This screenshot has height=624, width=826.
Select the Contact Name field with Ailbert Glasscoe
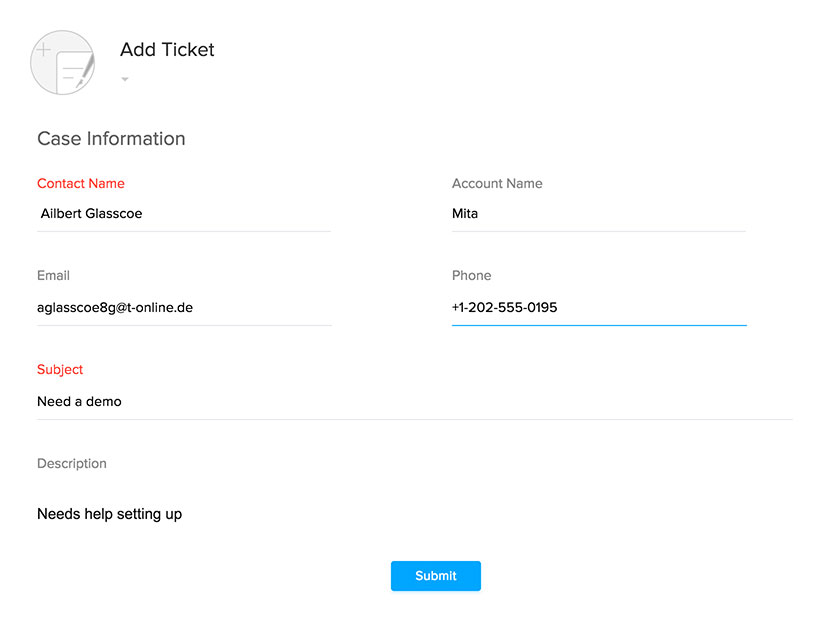click(x=184, y=214)
